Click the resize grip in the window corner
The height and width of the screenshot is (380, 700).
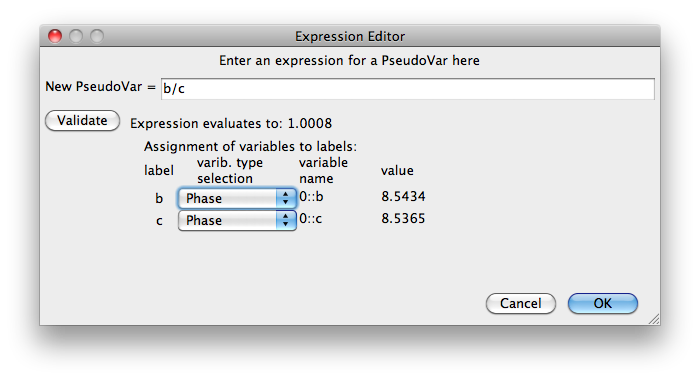[654, 319]
